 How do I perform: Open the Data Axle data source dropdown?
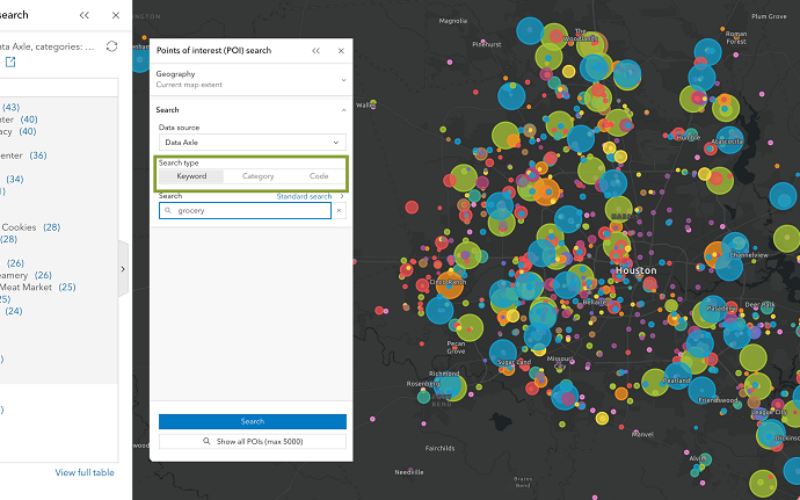click(253, 142)
